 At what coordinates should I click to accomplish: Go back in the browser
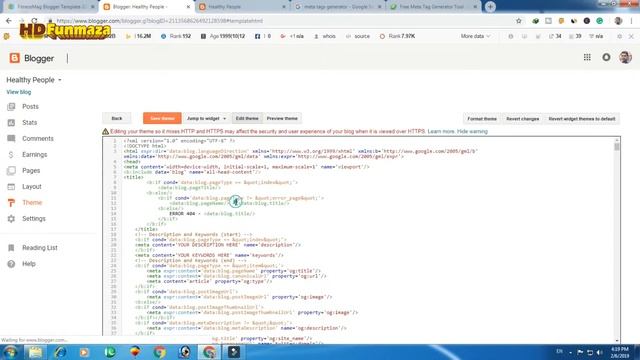click(x=9, y=21)
